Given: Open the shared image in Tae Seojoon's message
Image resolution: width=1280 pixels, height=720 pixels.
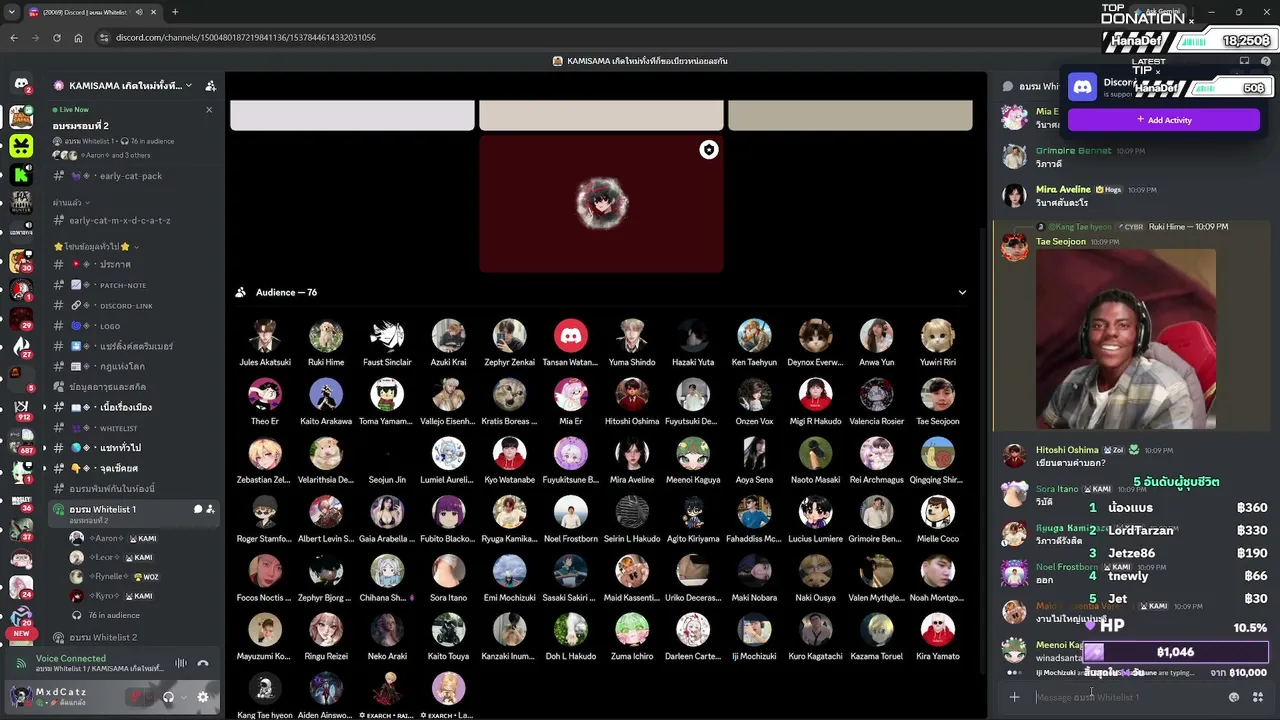Looking at the screenshot, I should coord(1126,339).
